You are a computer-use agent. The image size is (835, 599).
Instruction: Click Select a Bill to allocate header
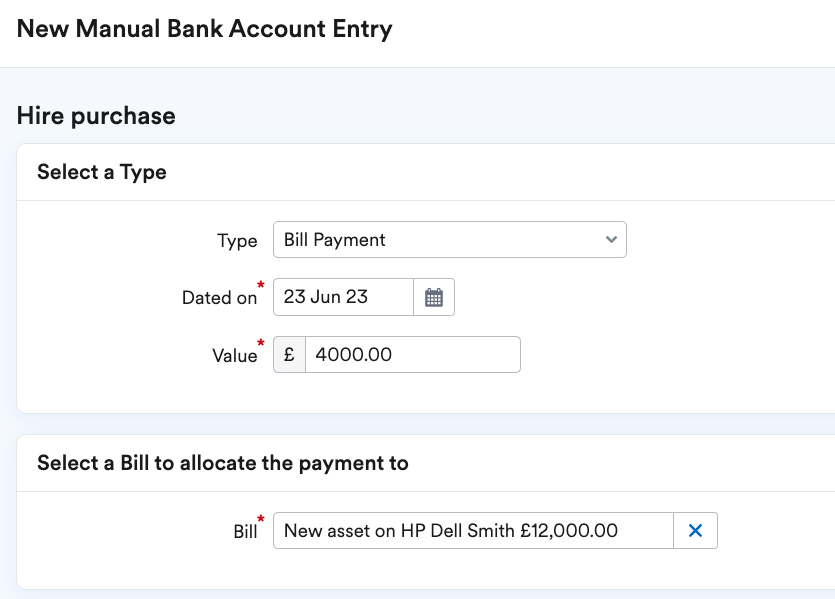pos(222,463)
